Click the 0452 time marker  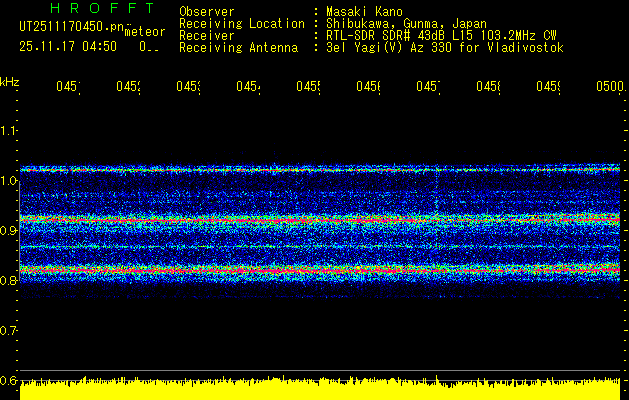[128, 87]
